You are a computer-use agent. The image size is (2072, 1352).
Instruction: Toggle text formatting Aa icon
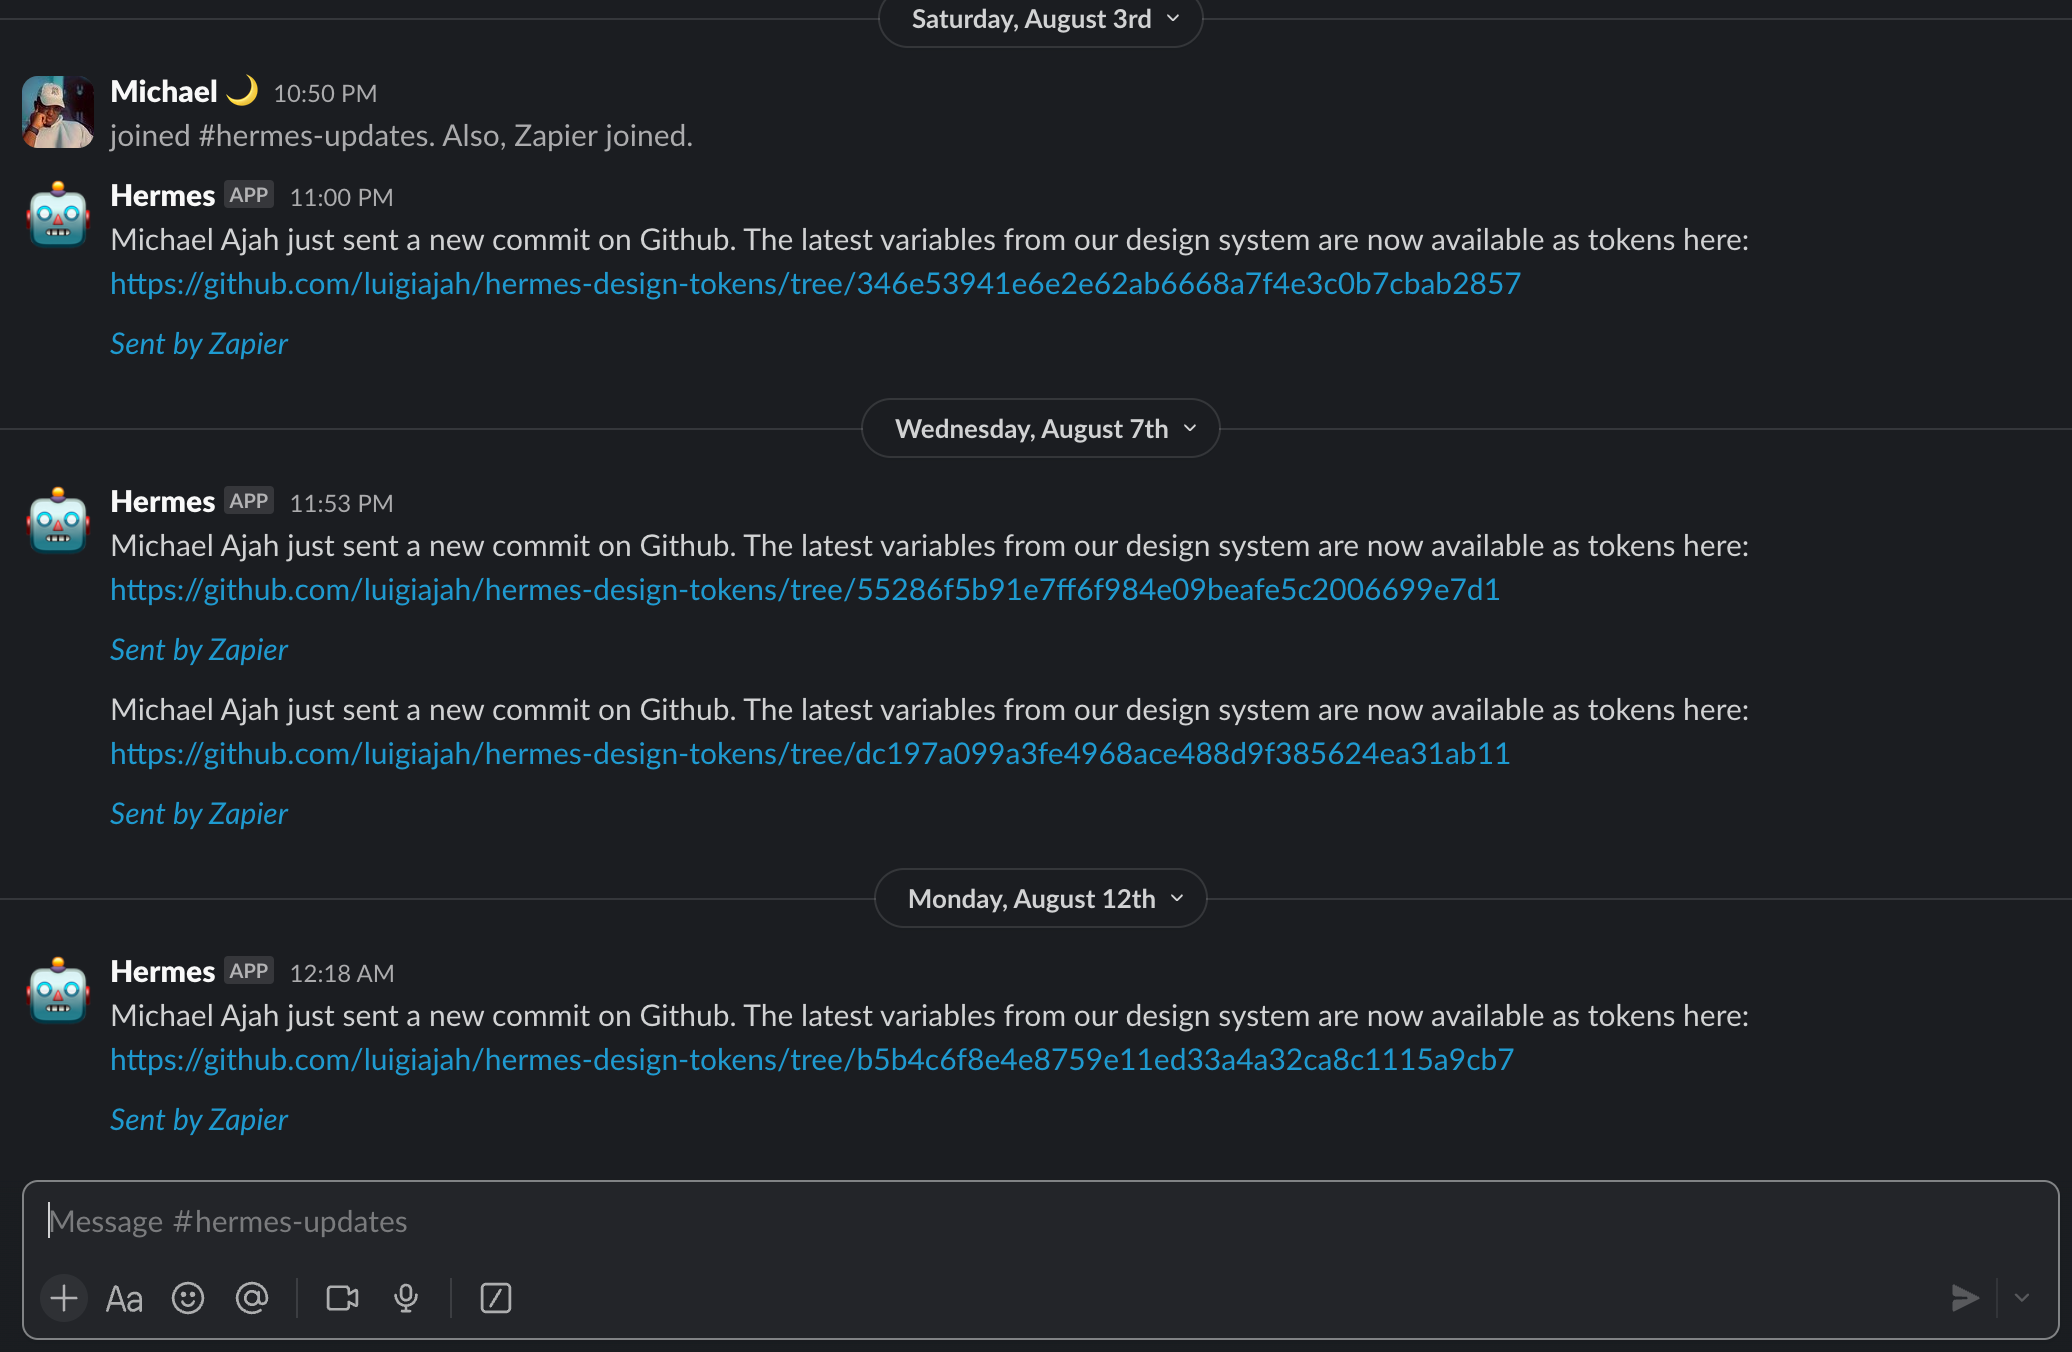tap(124, 1298)
